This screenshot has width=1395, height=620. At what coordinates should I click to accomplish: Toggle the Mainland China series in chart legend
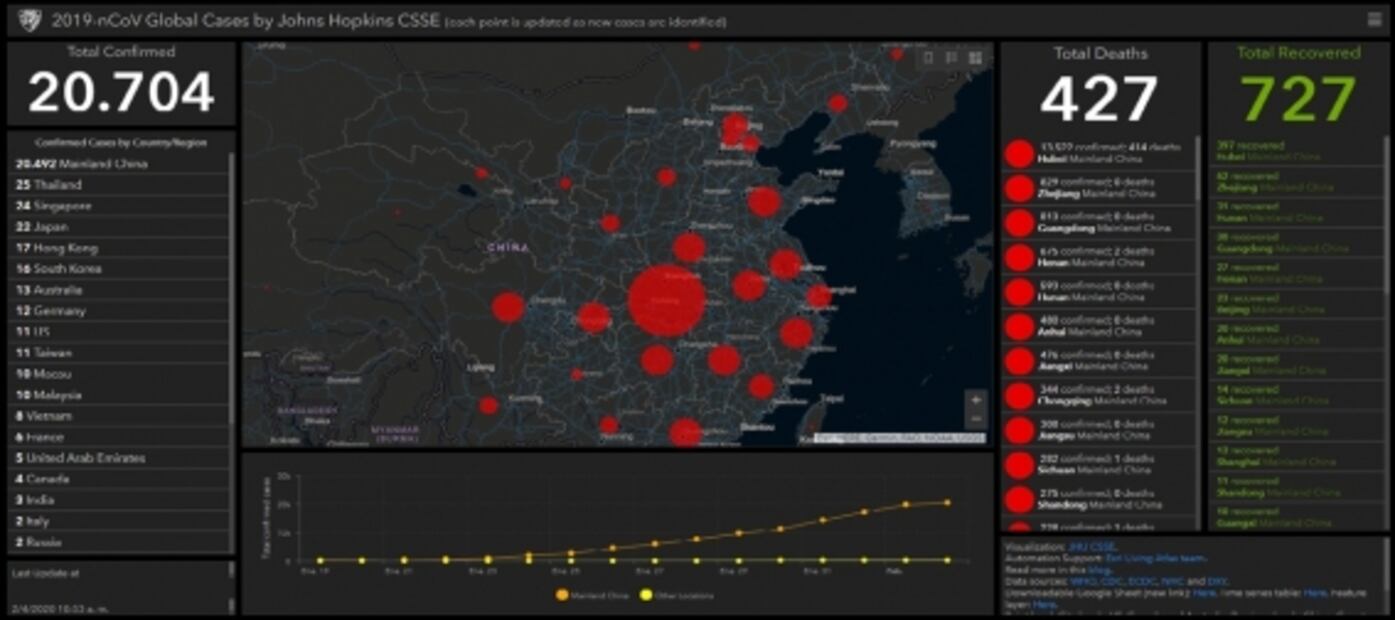point(590,594)
